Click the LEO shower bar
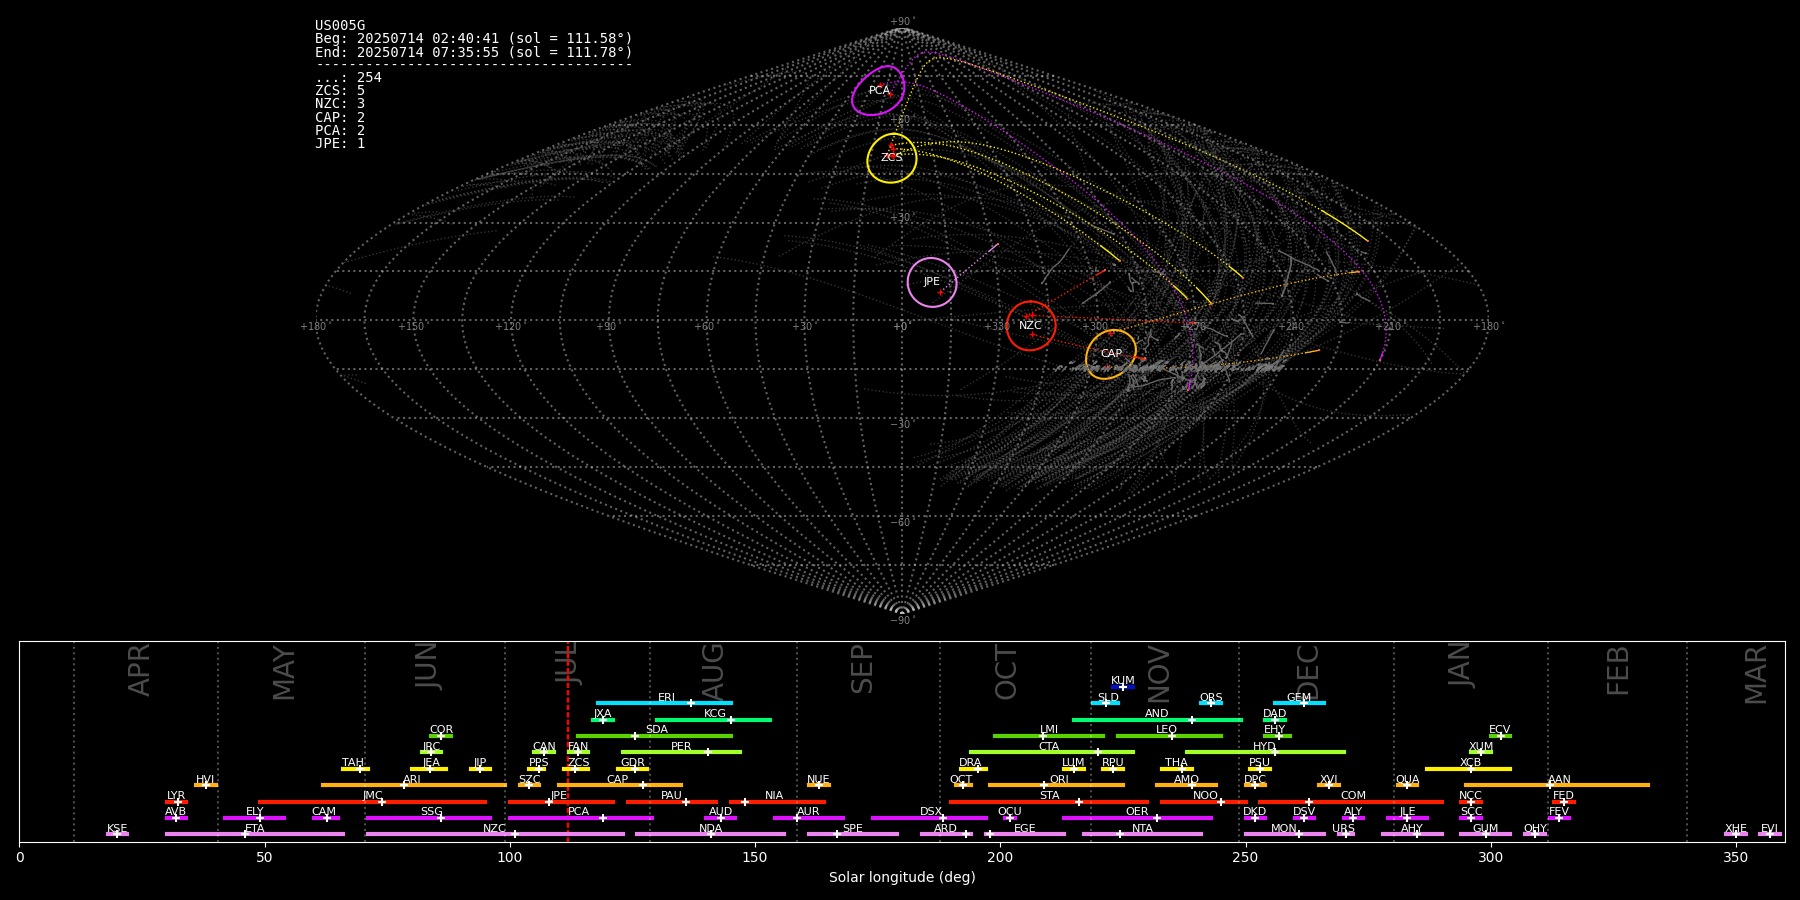This screenshot has height=900, width=1800. pyautogui.click(x=1169, y=736)
